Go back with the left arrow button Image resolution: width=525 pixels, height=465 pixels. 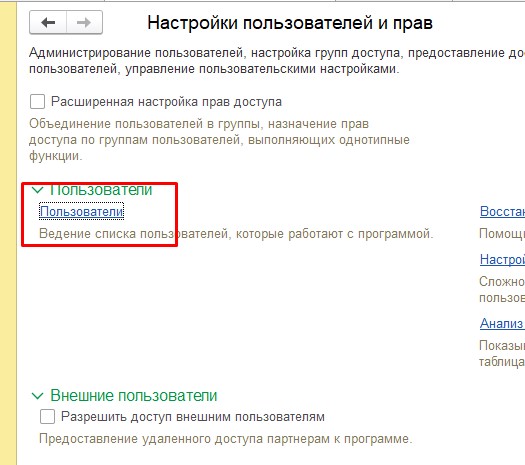tap(48, 22)
